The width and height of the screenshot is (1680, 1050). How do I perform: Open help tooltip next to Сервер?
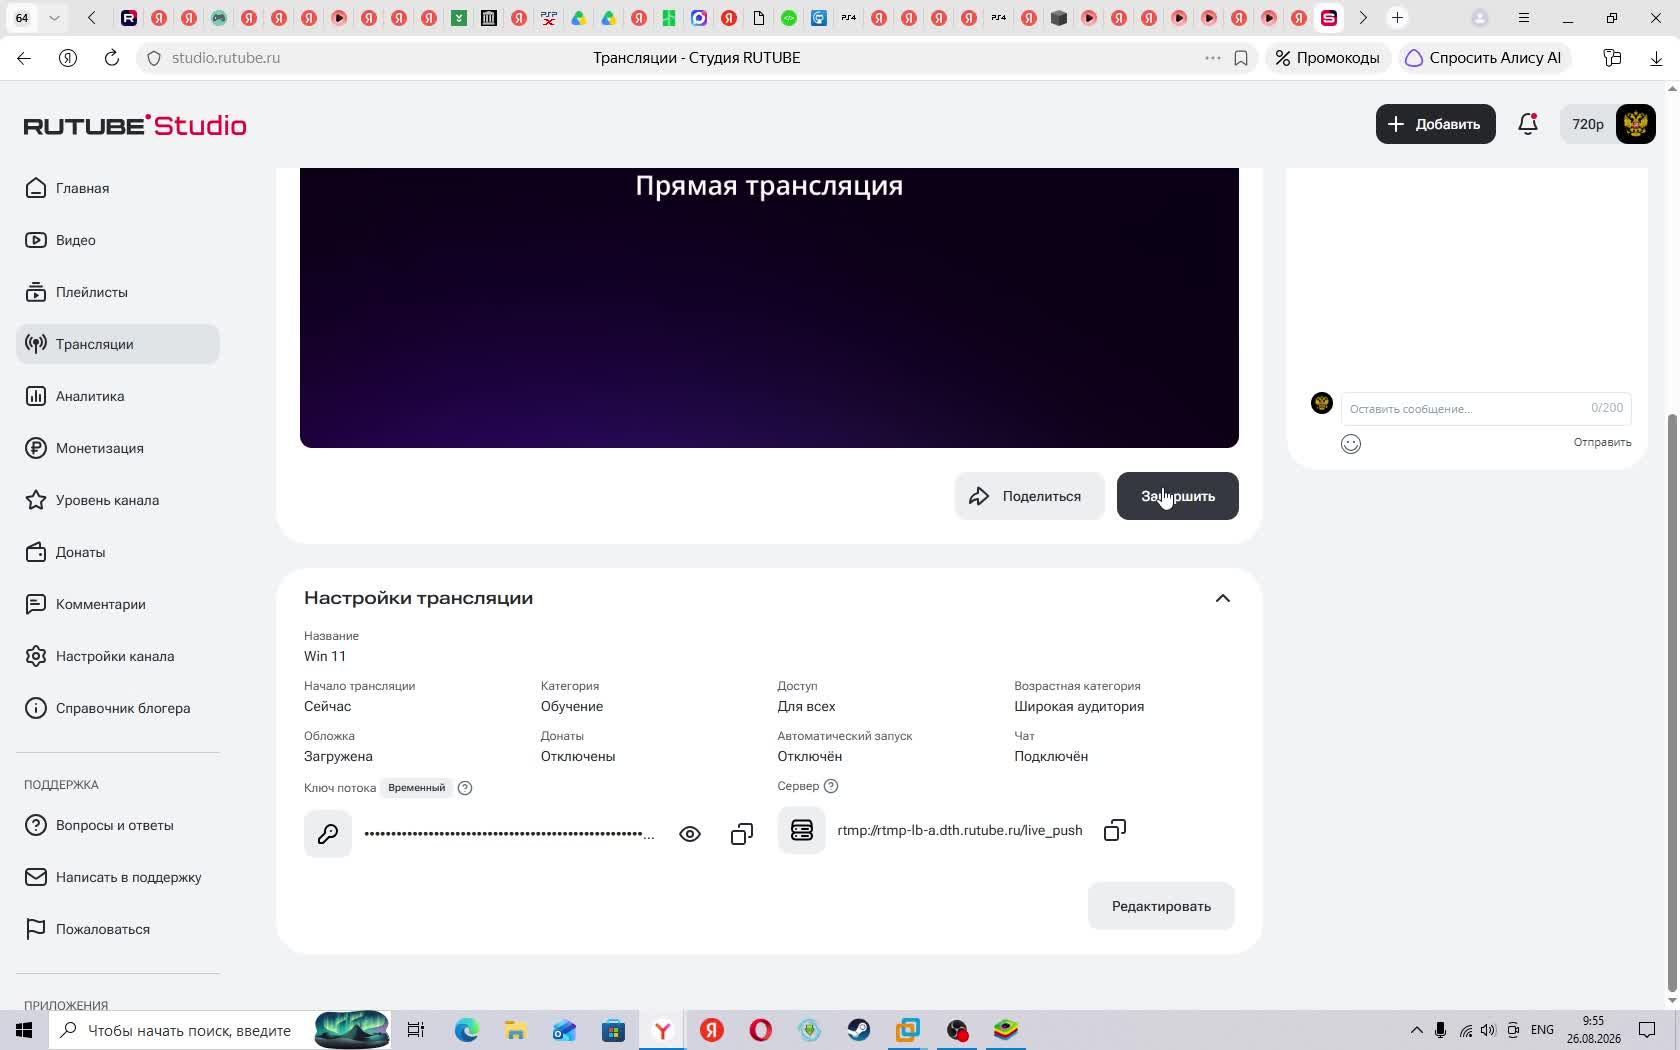[x=831, y=786]
